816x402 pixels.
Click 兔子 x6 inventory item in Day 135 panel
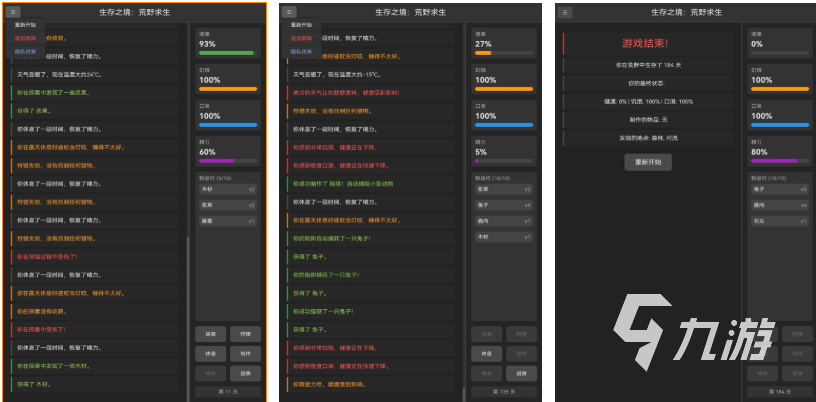[x=504, y=205]
